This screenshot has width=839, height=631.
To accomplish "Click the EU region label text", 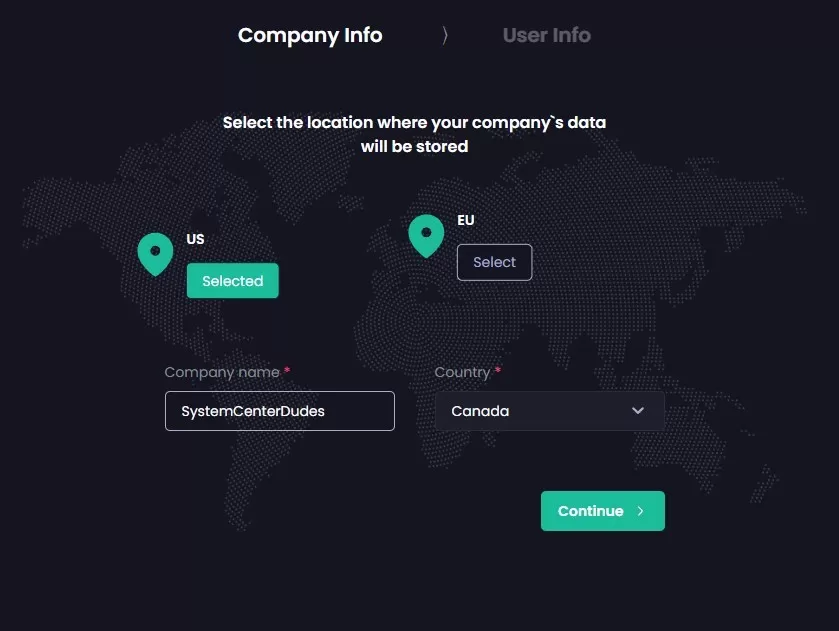I will click(x=466, y=220).
